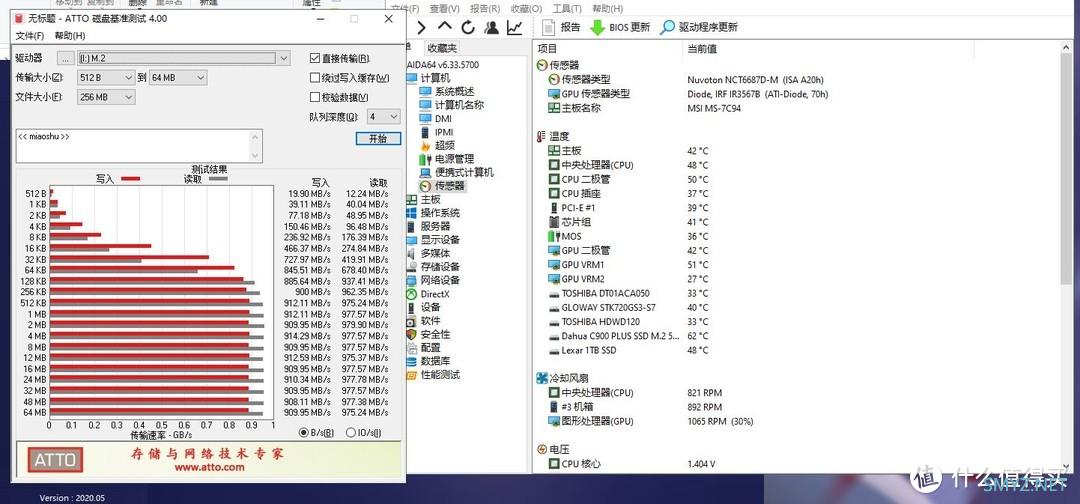Open 64 MB transfer size dropdown

[x=178, y=78]
